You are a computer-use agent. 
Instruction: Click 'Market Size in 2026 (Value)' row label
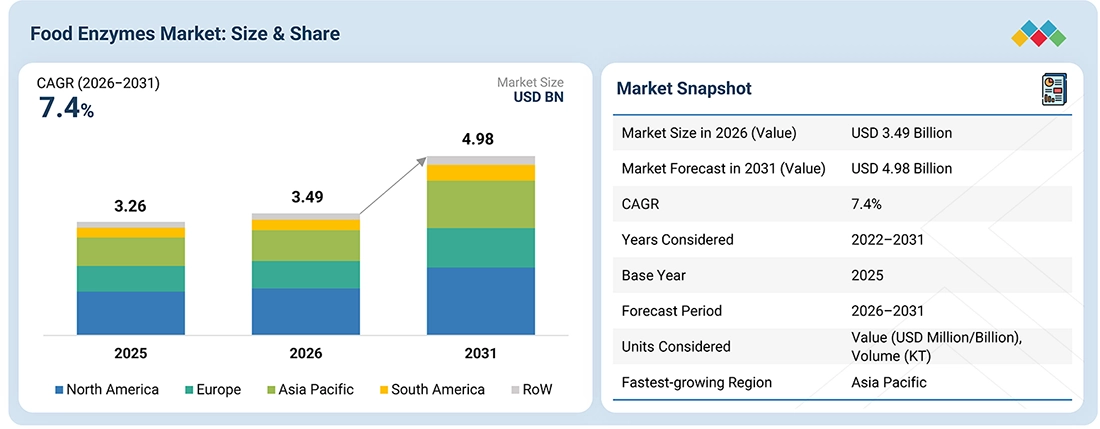(709, 132)
